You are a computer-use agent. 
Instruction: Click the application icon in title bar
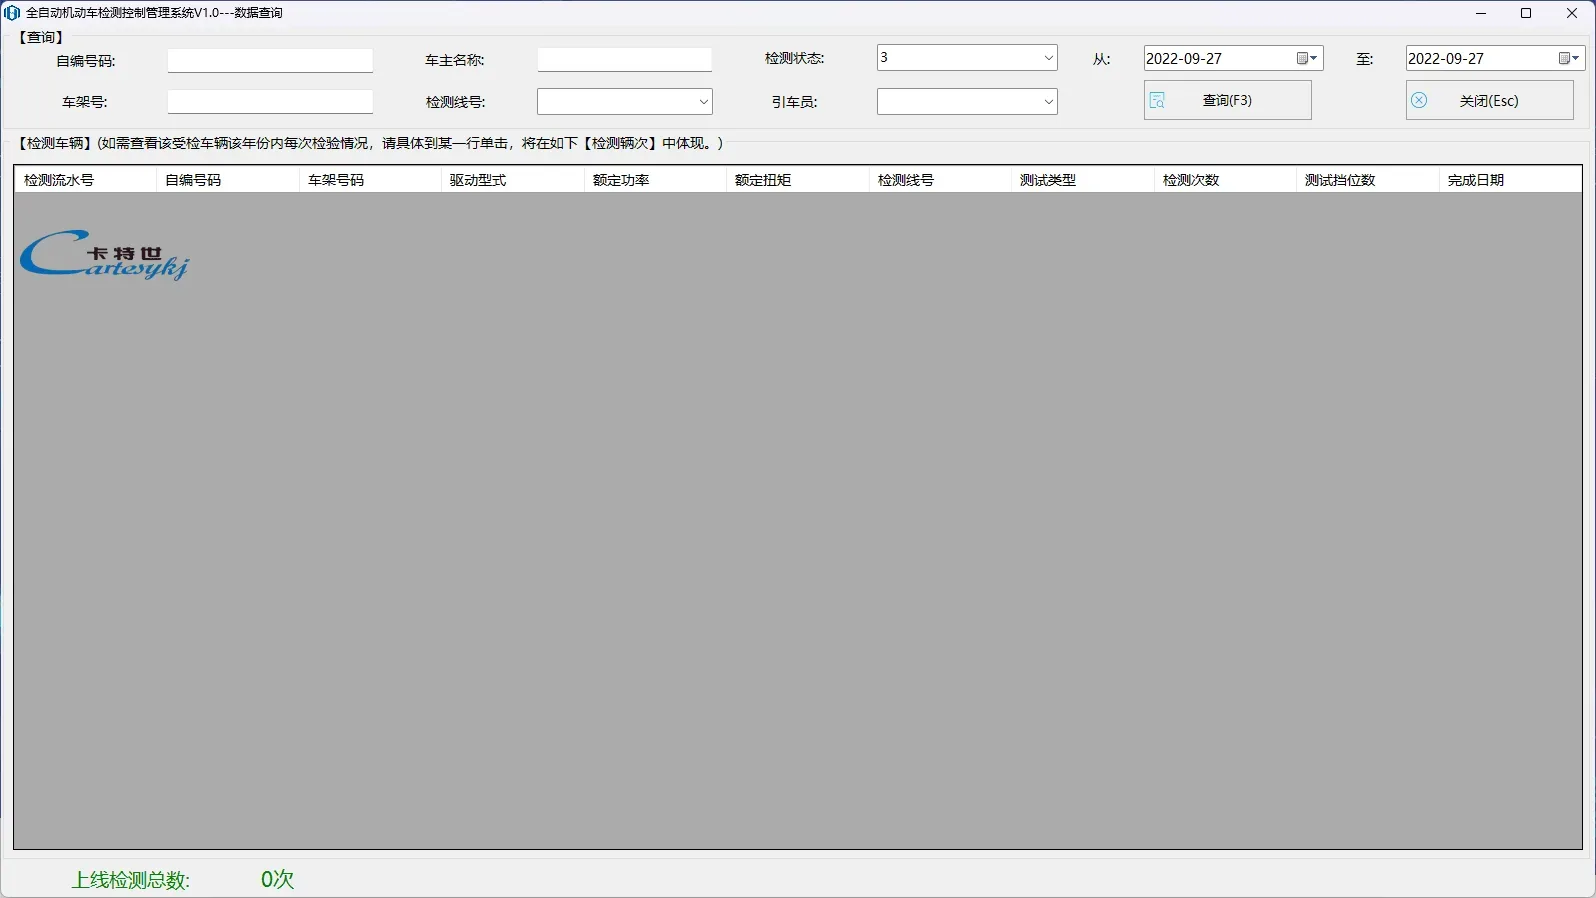coord(12,13)
